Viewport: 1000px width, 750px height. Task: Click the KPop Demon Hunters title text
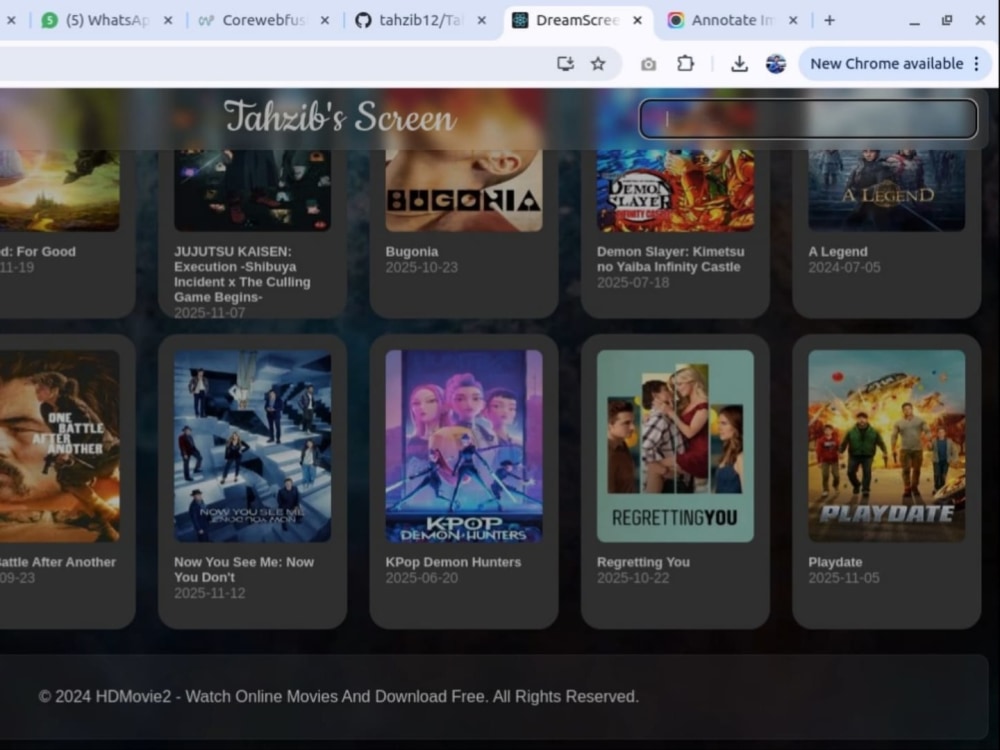point(453,562)
